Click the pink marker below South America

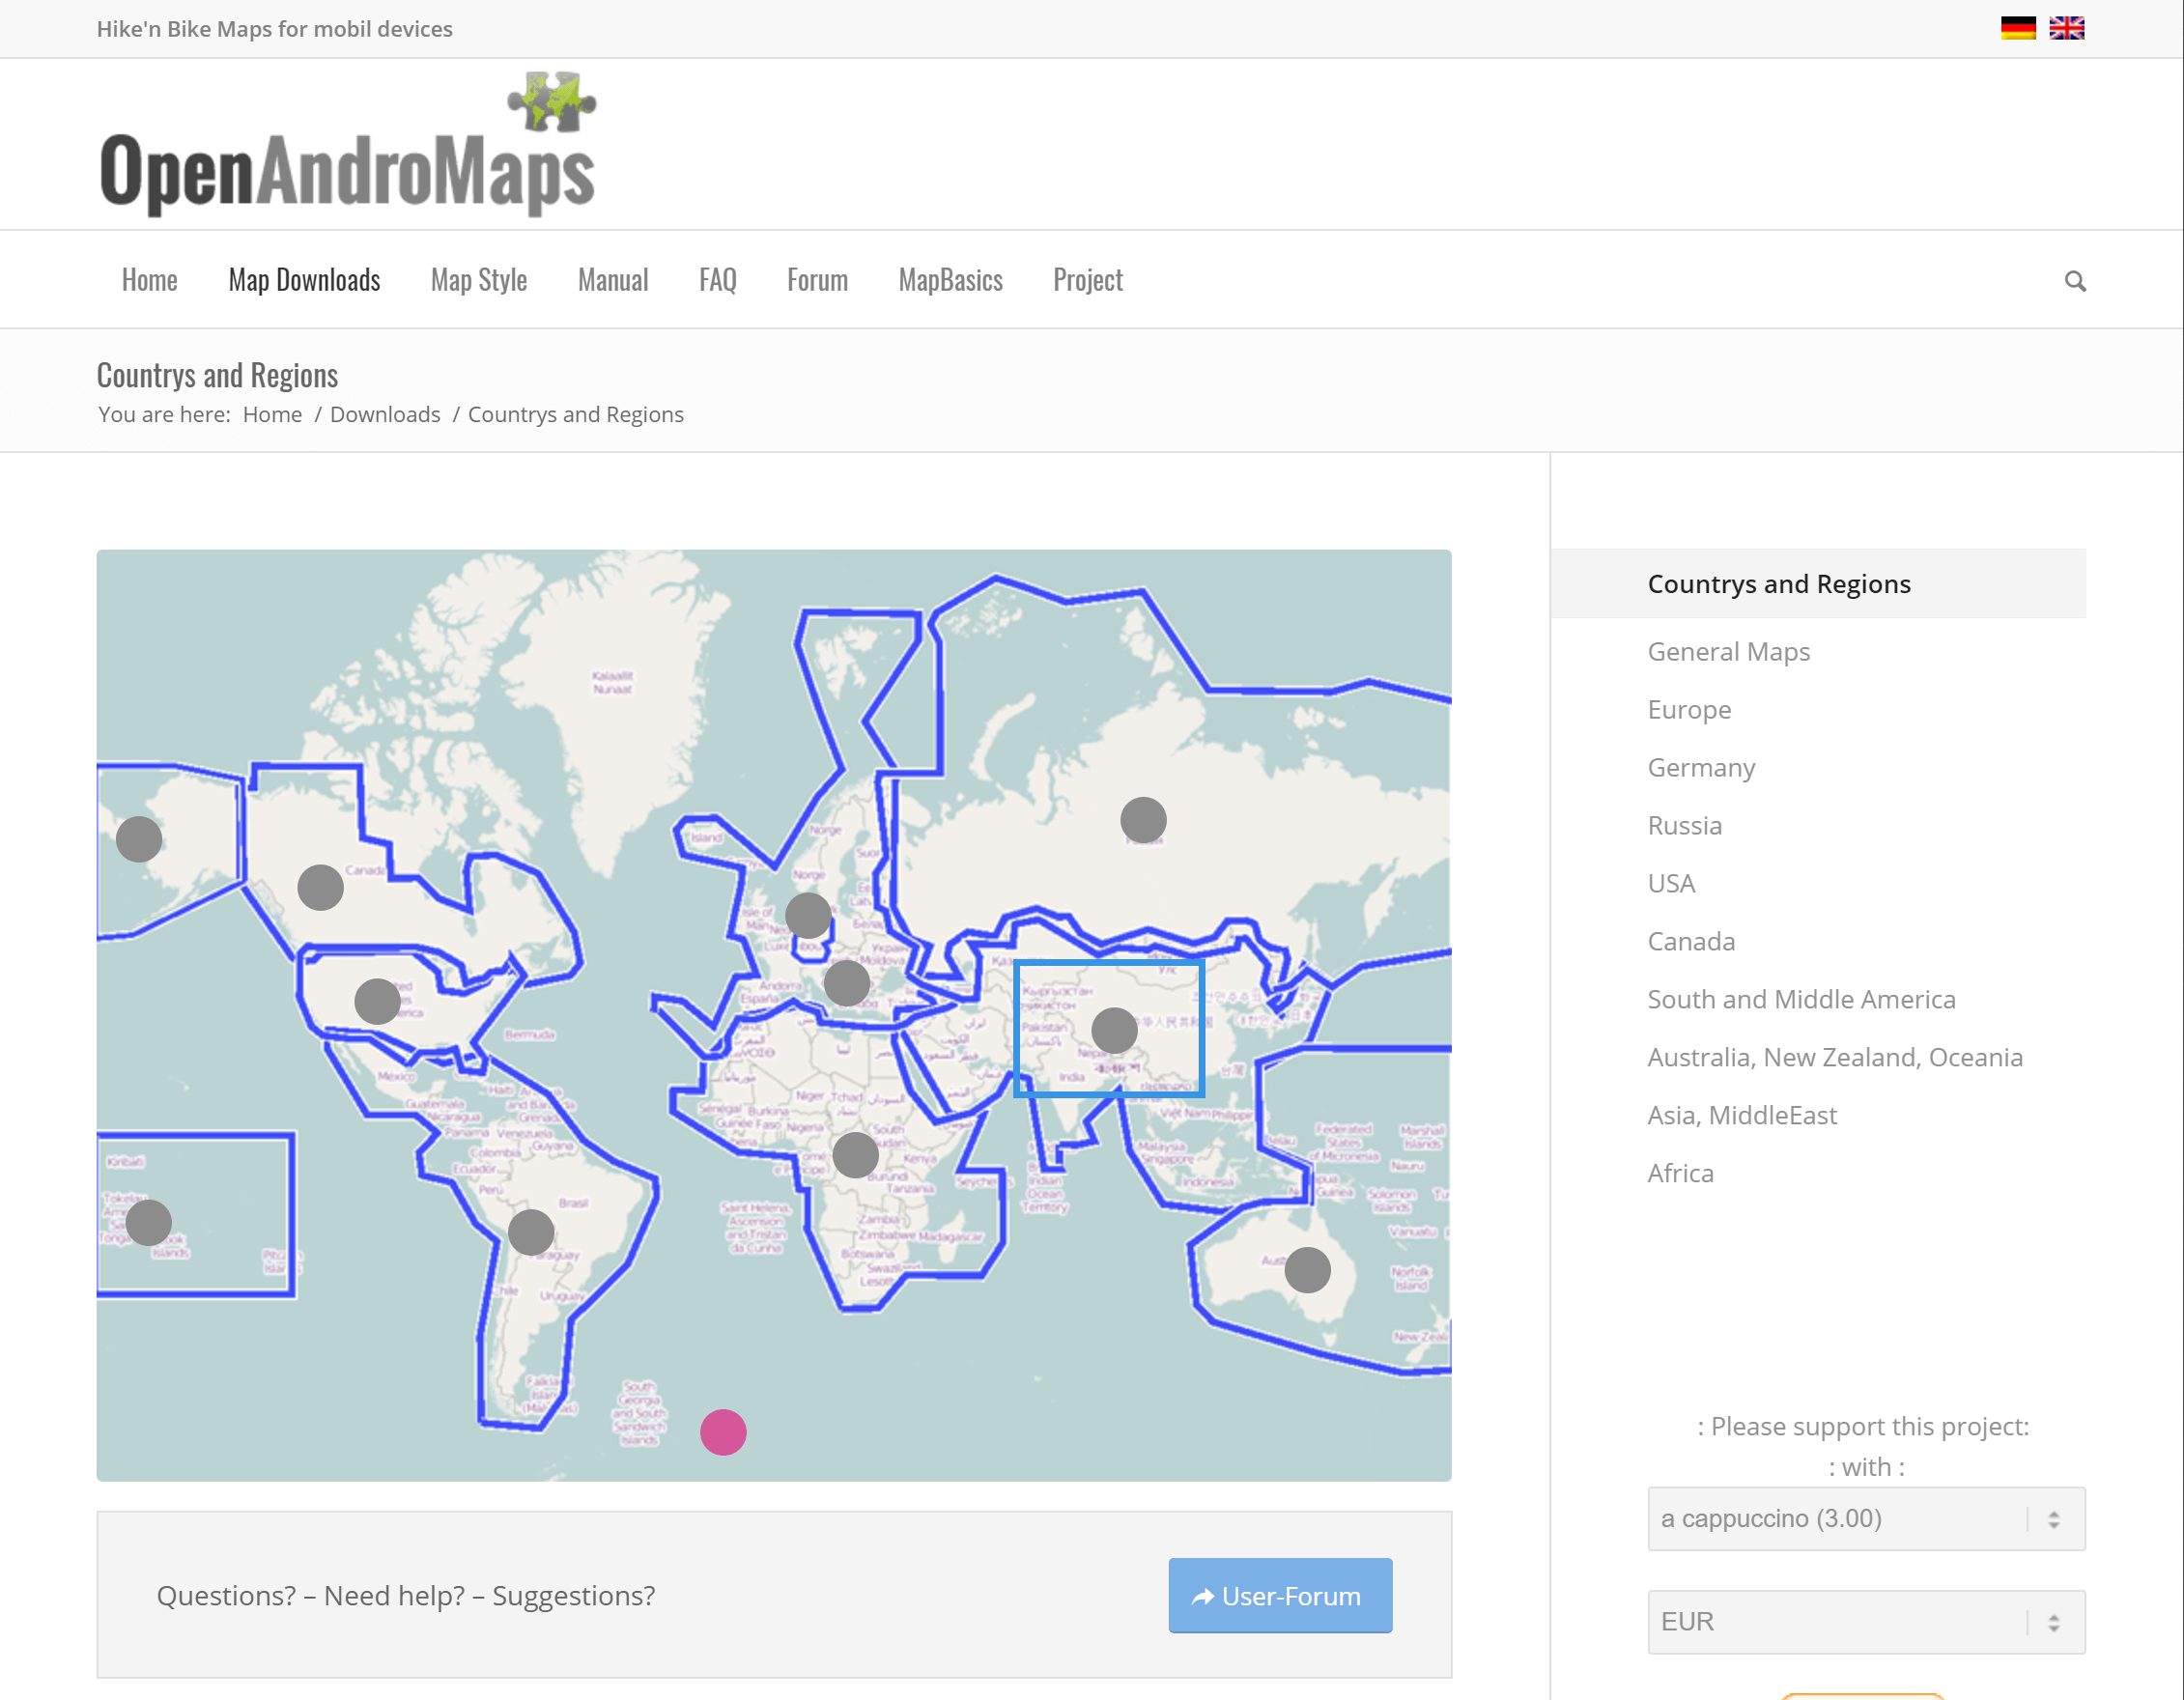pos(723,1432)
